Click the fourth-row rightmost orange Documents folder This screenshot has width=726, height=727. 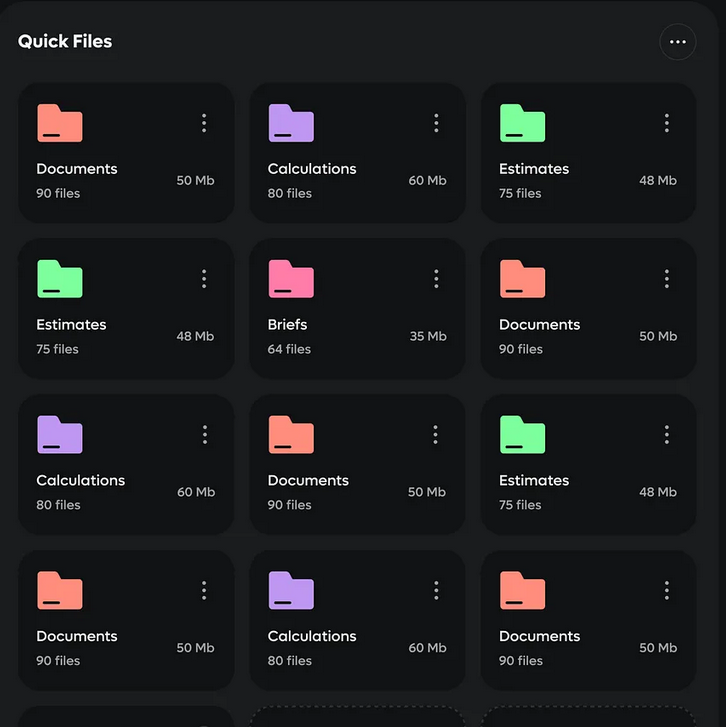[x=522, y=590]
